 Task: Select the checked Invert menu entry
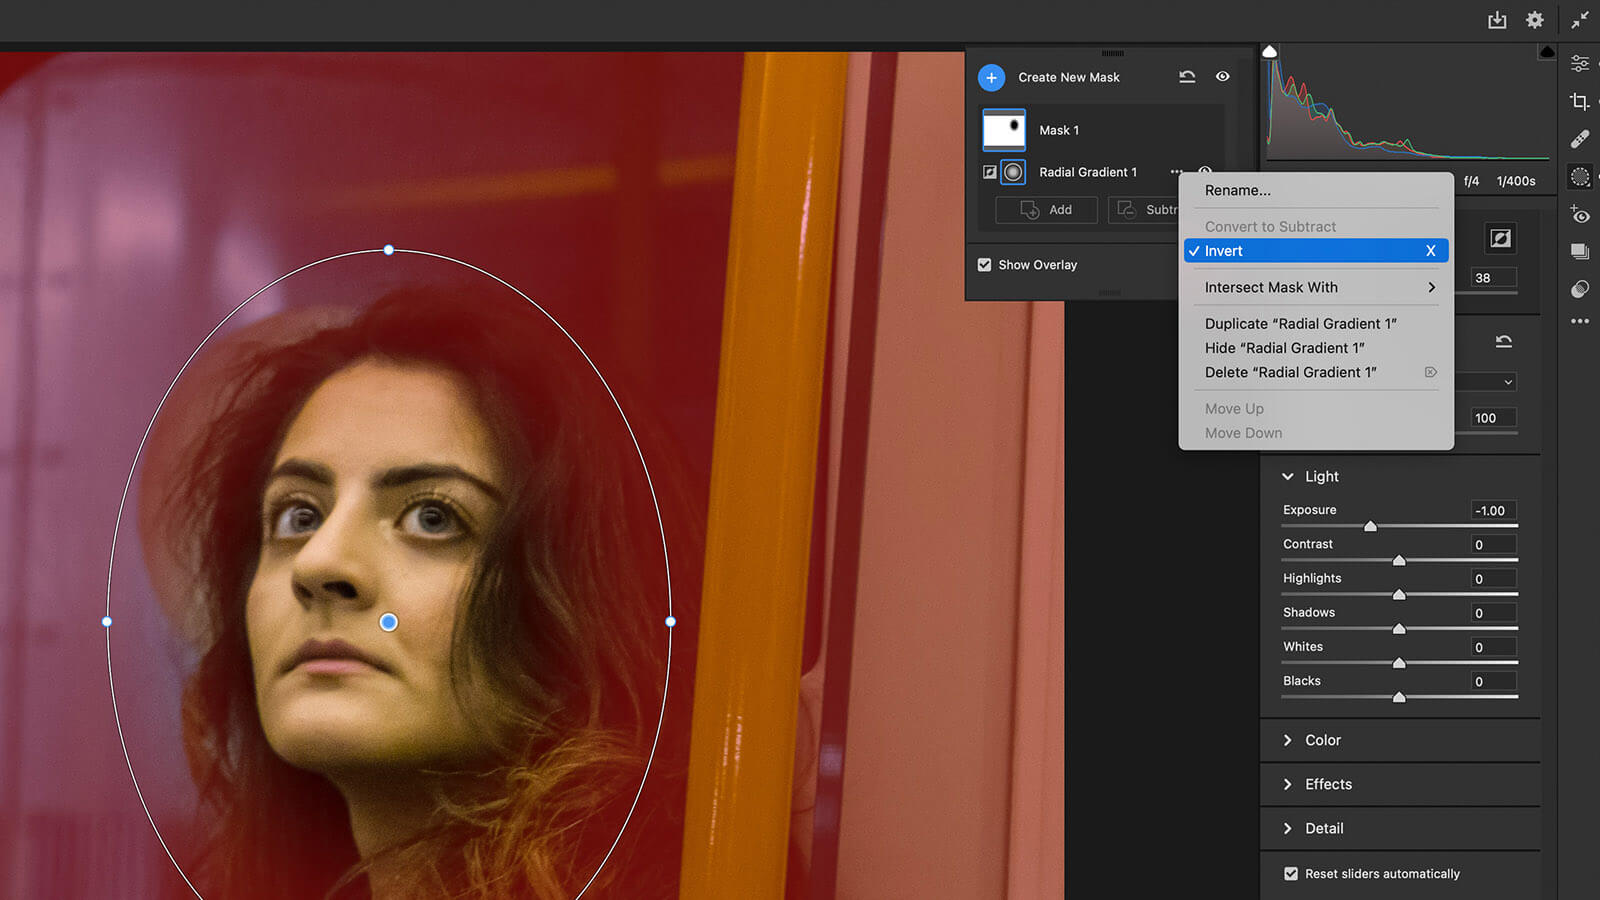click(x=1316, y=251)
